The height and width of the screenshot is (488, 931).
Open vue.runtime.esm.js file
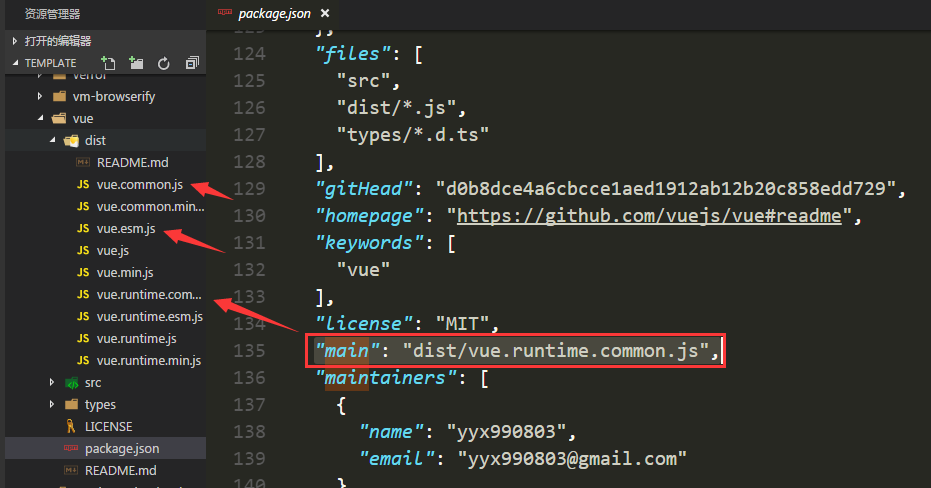(x=150, y=316)
